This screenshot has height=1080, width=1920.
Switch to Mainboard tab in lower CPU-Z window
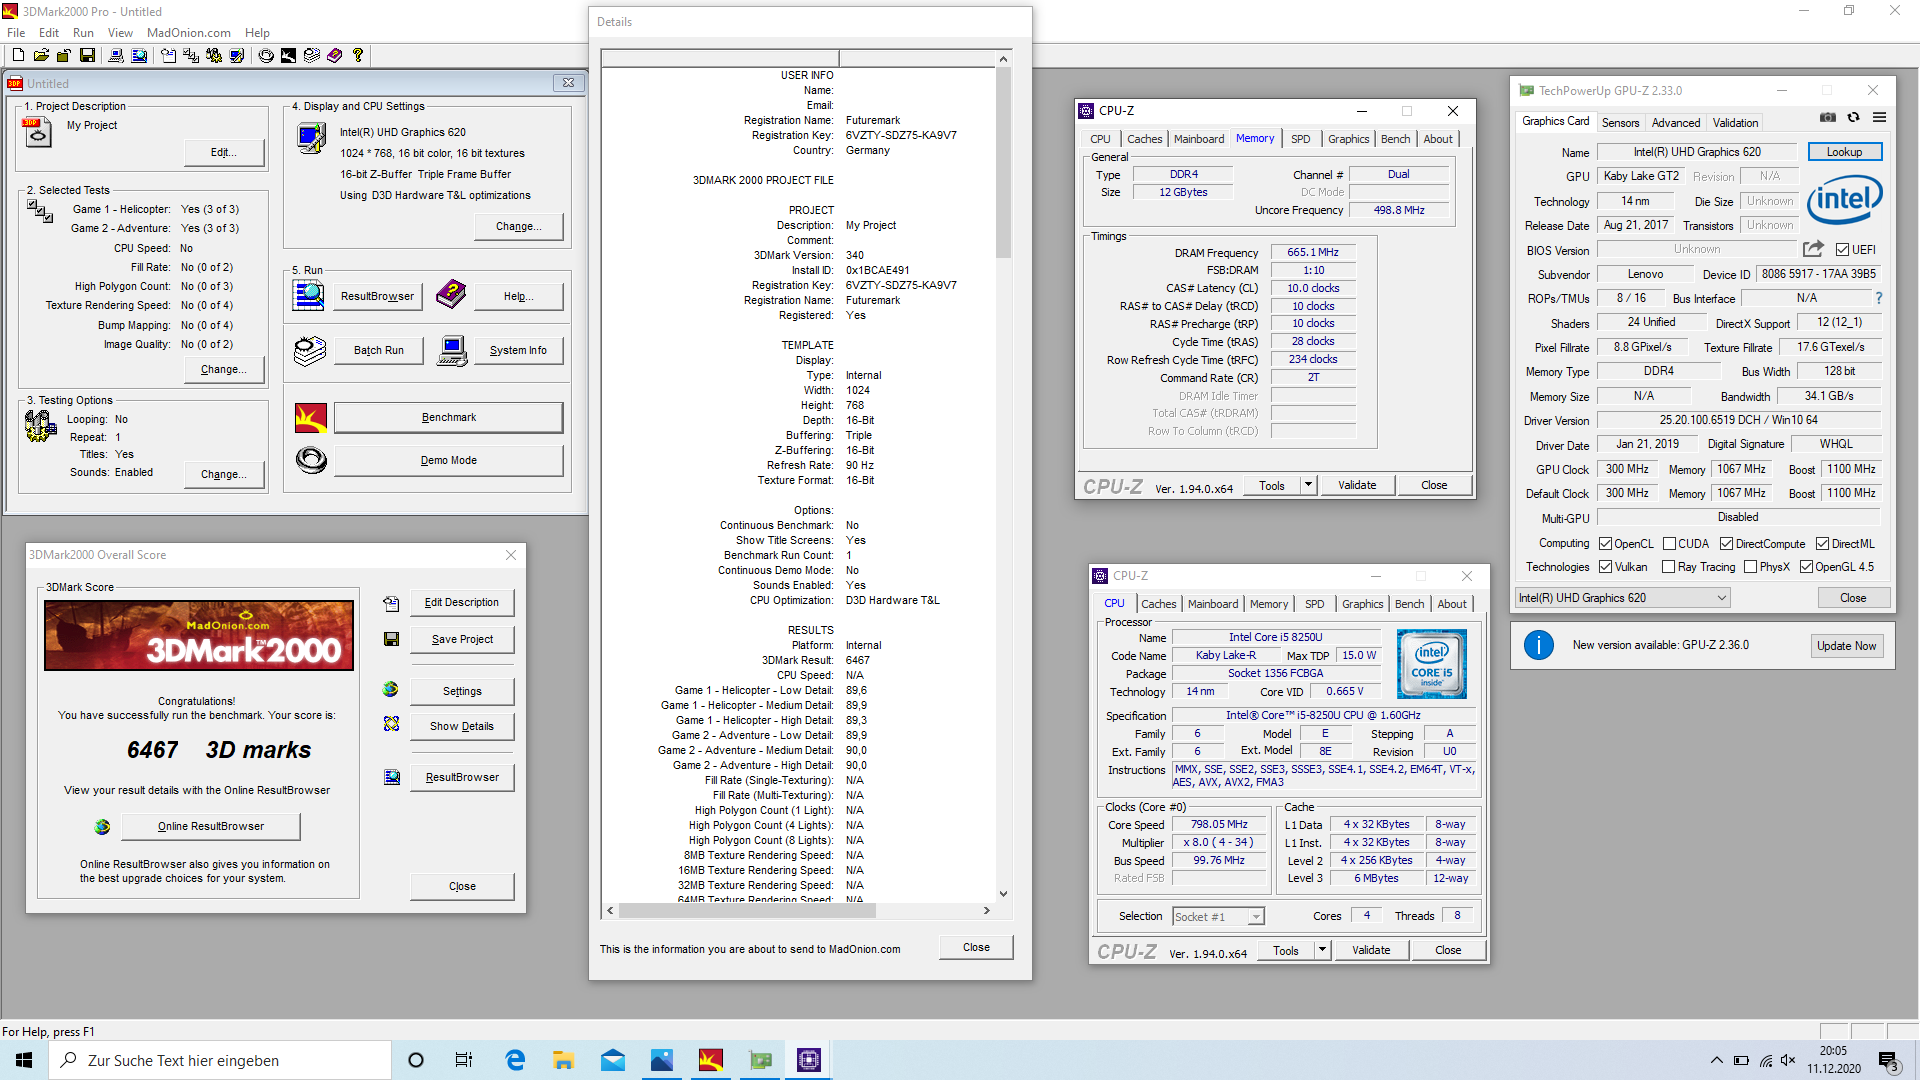tap(1212, 604)
